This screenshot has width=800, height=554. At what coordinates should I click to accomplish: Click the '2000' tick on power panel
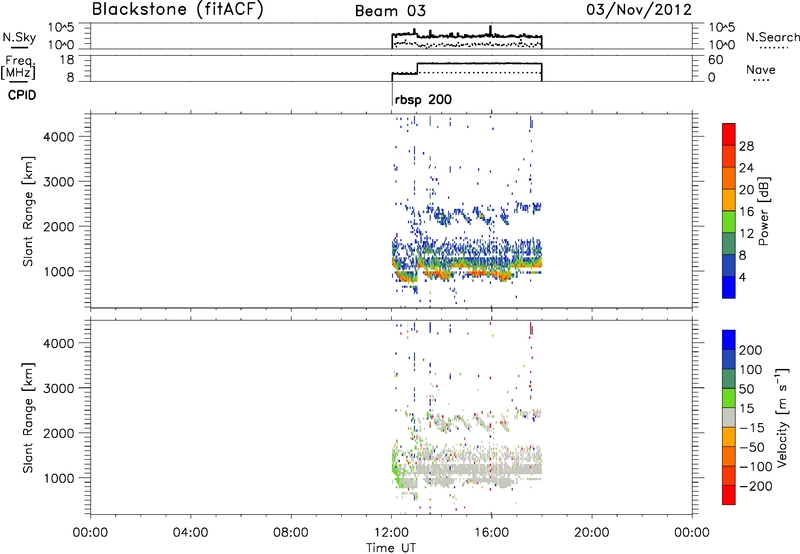coord(59,226)
